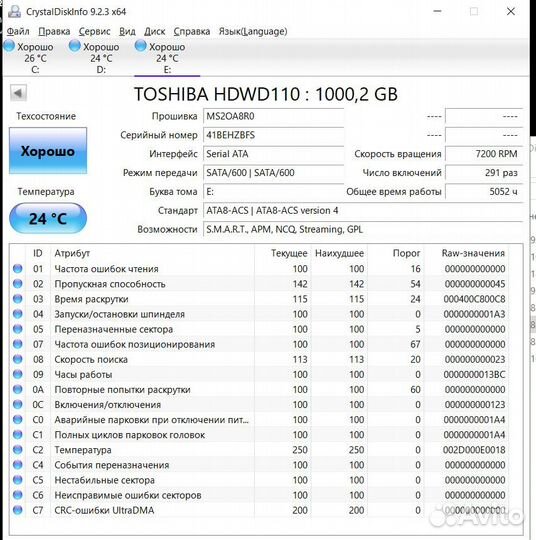Click the serial number field 41BEHZBFS
536x540 pixels.
(274, 135)
